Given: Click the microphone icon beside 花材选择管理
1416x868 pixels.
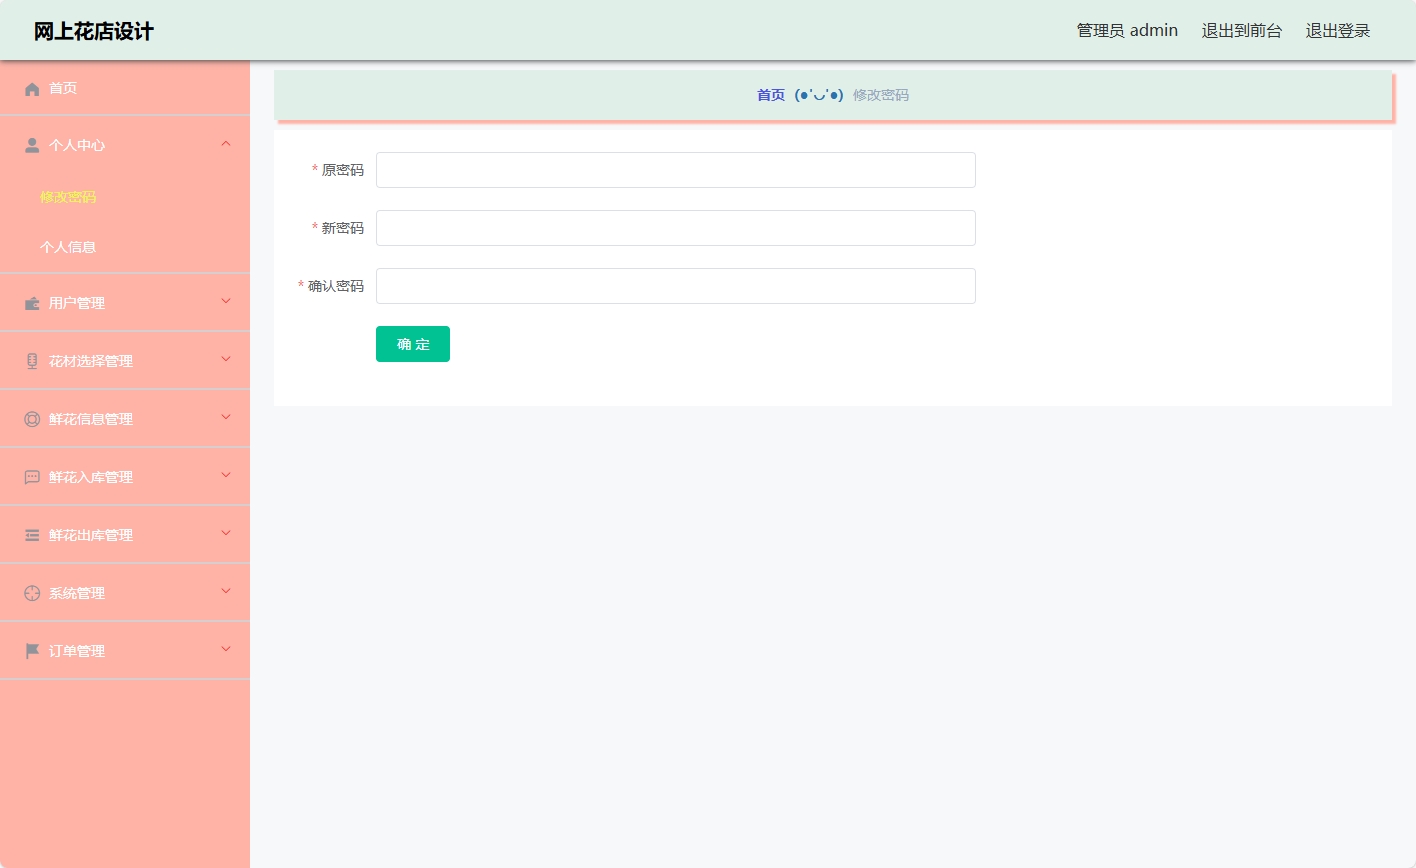Looking at the screenshot, I should point(32,360).
